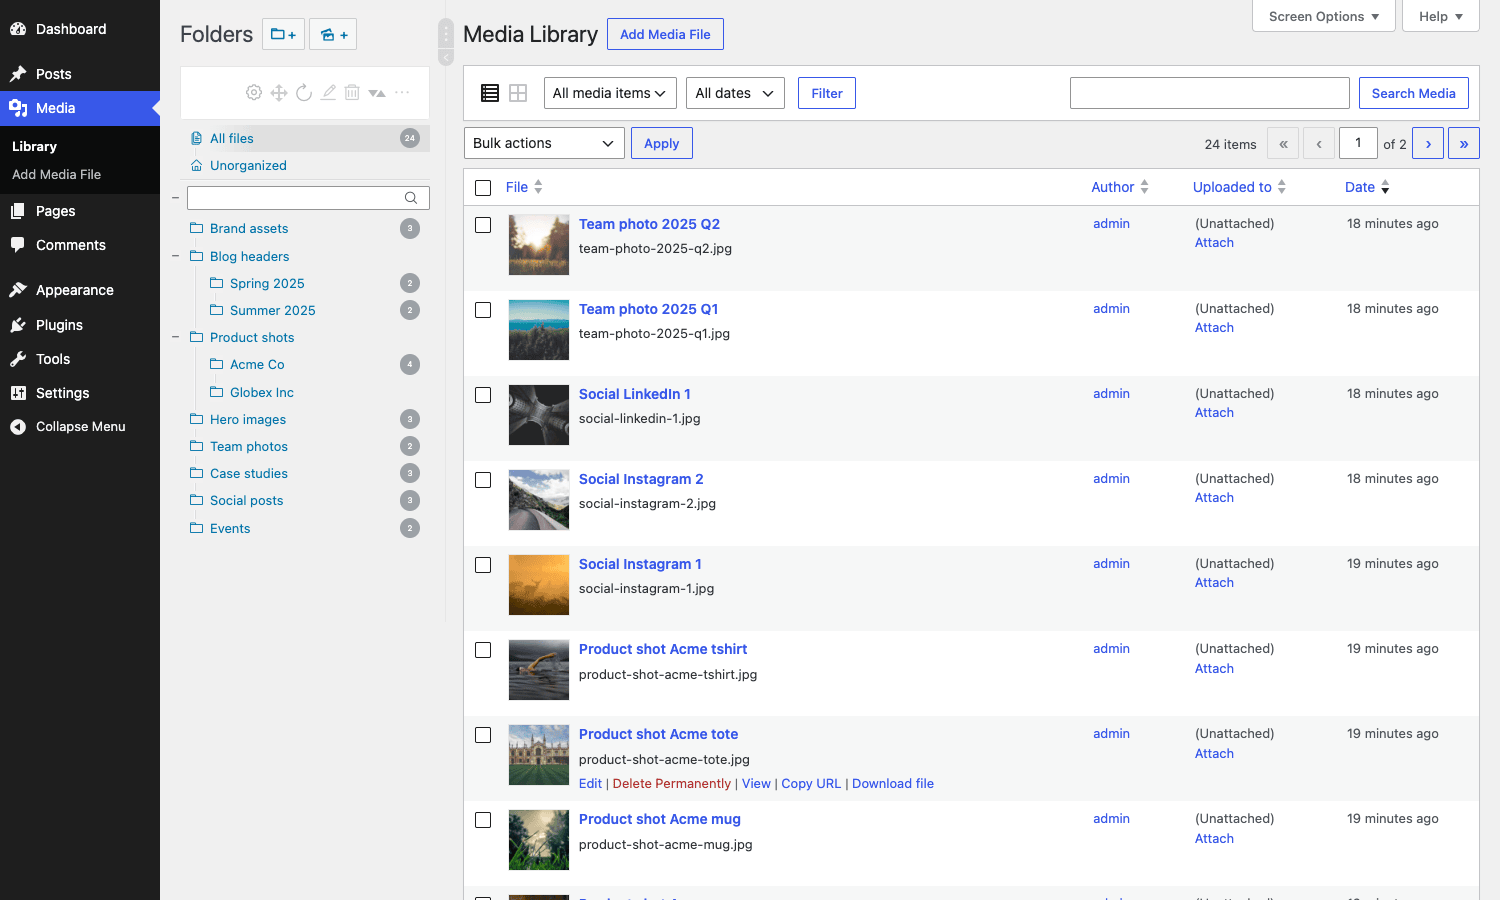1500x900 pixels.
Task: Collapse the Blog headers folder tree
Action: click(176, 256)
